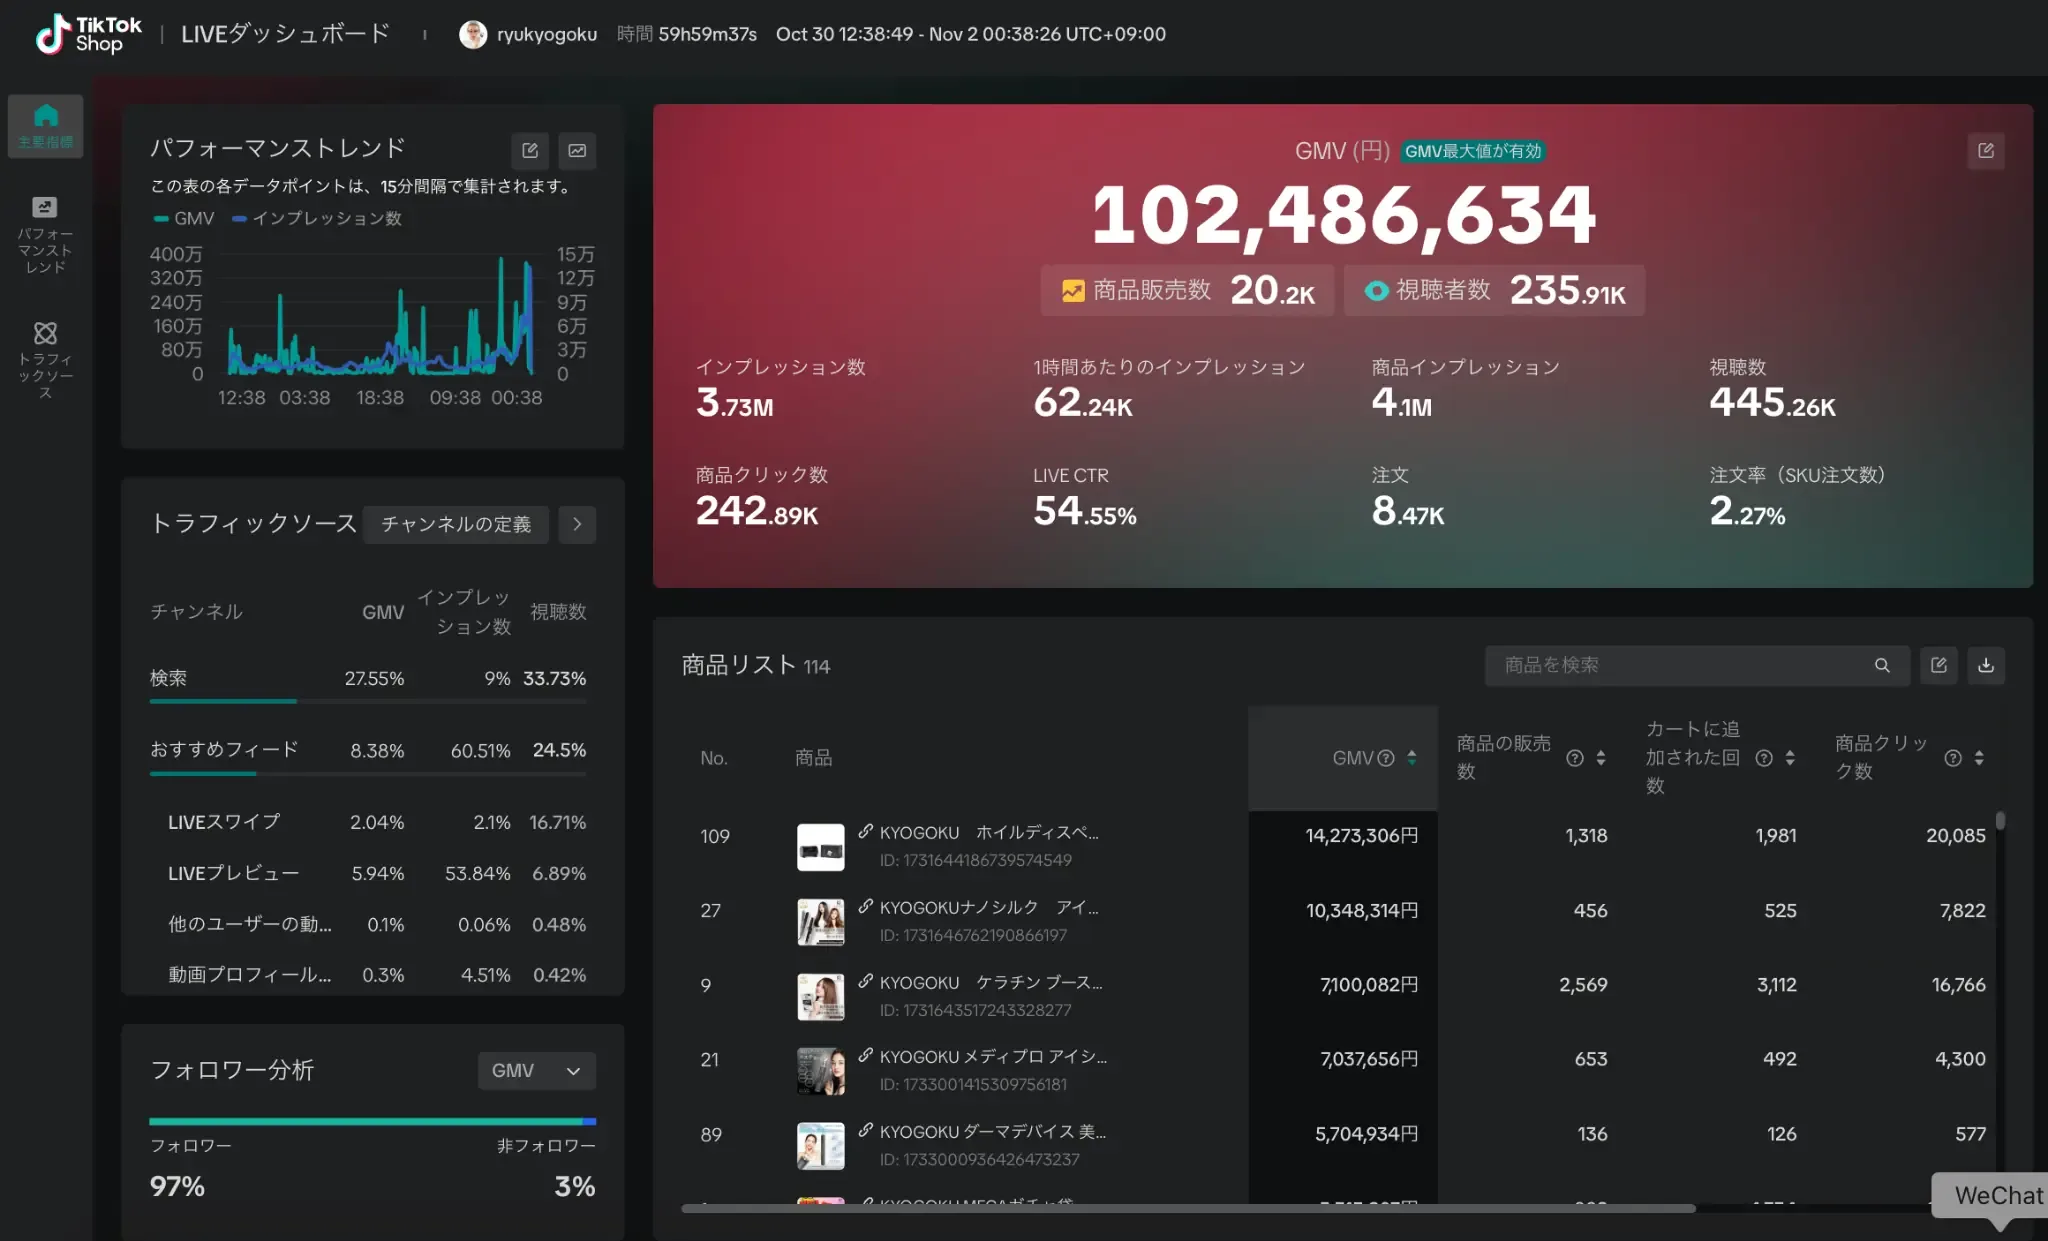
Task: Click GMV最大値が有効 badge
Action: pos(1473,151)
